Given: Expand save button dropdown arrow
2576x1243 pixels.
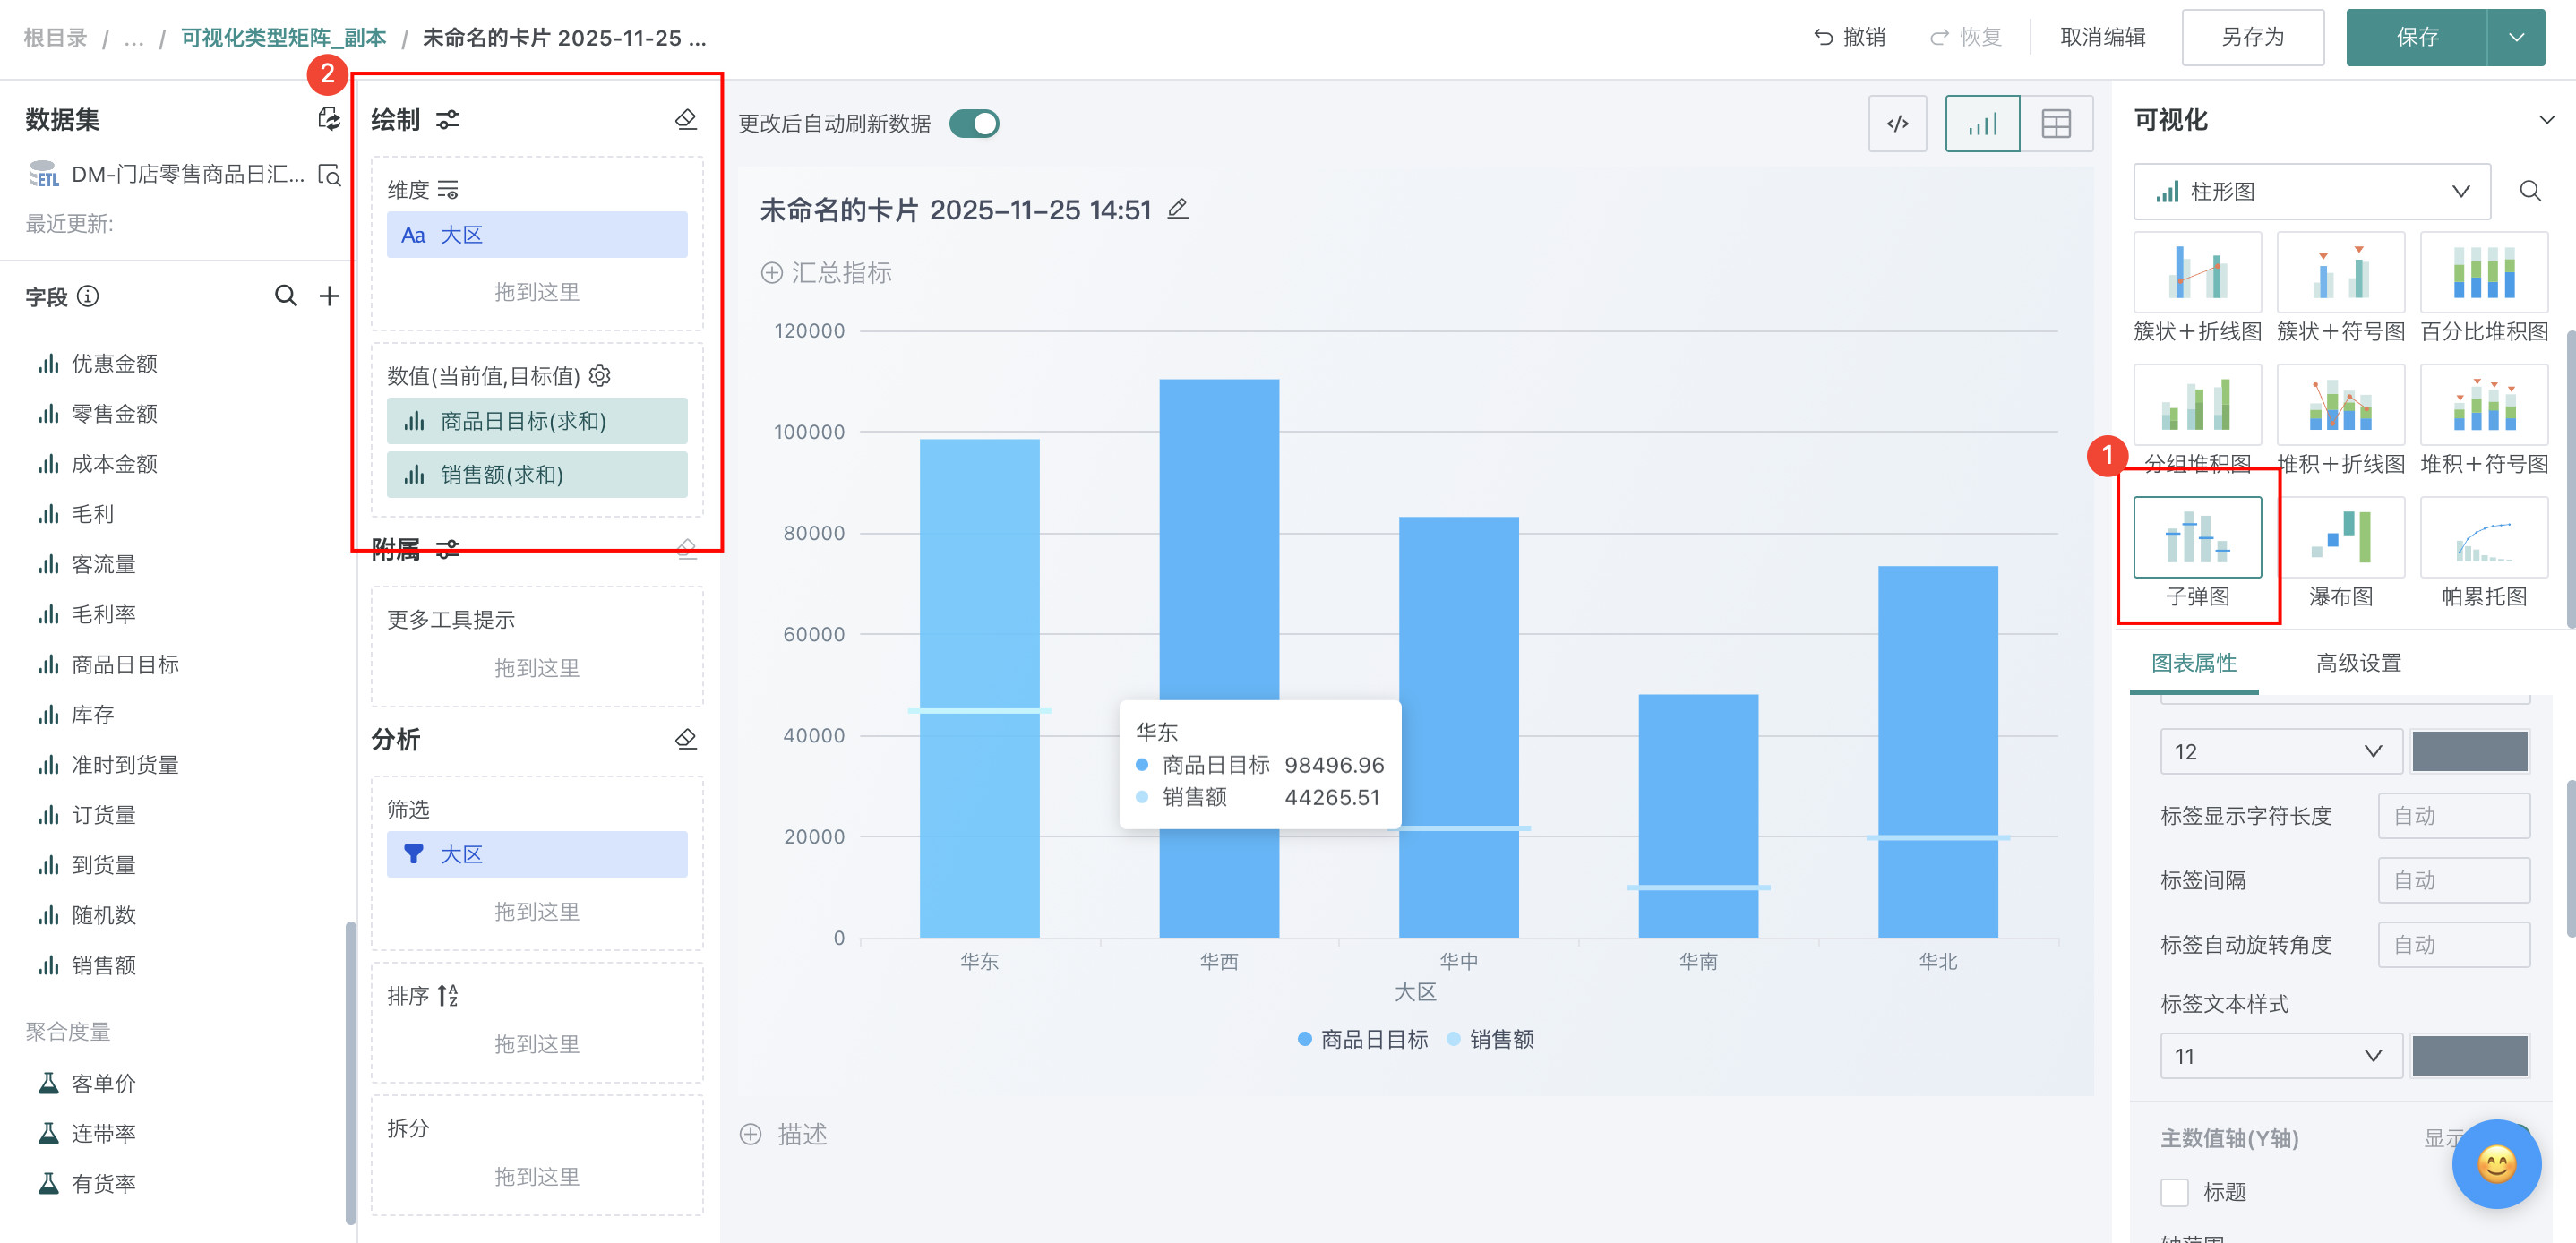Looking at the screenshot, I should click(2516, 38).
